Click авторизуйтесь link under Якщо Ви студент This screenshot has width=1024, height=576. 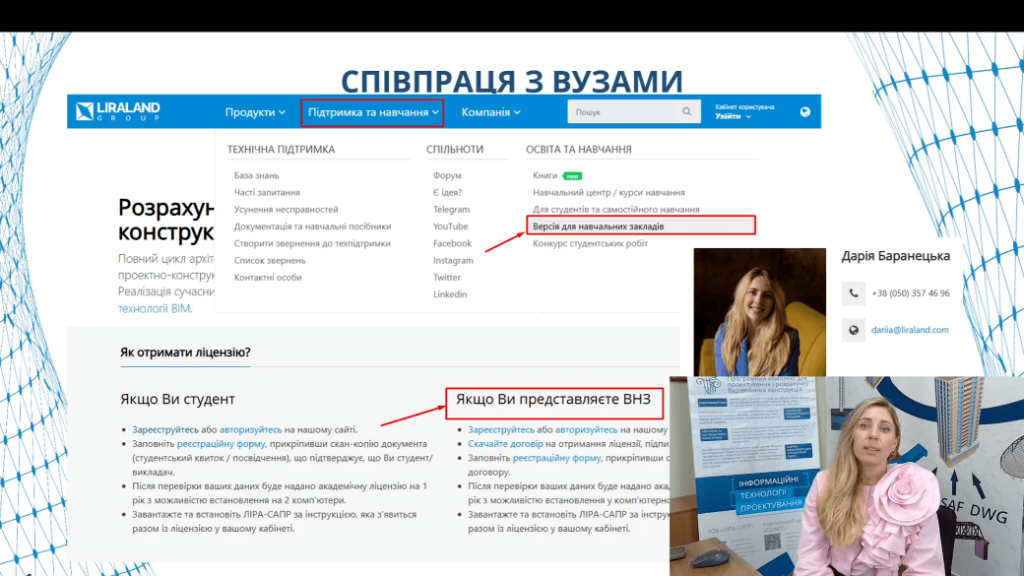click(x=251, y=430)
